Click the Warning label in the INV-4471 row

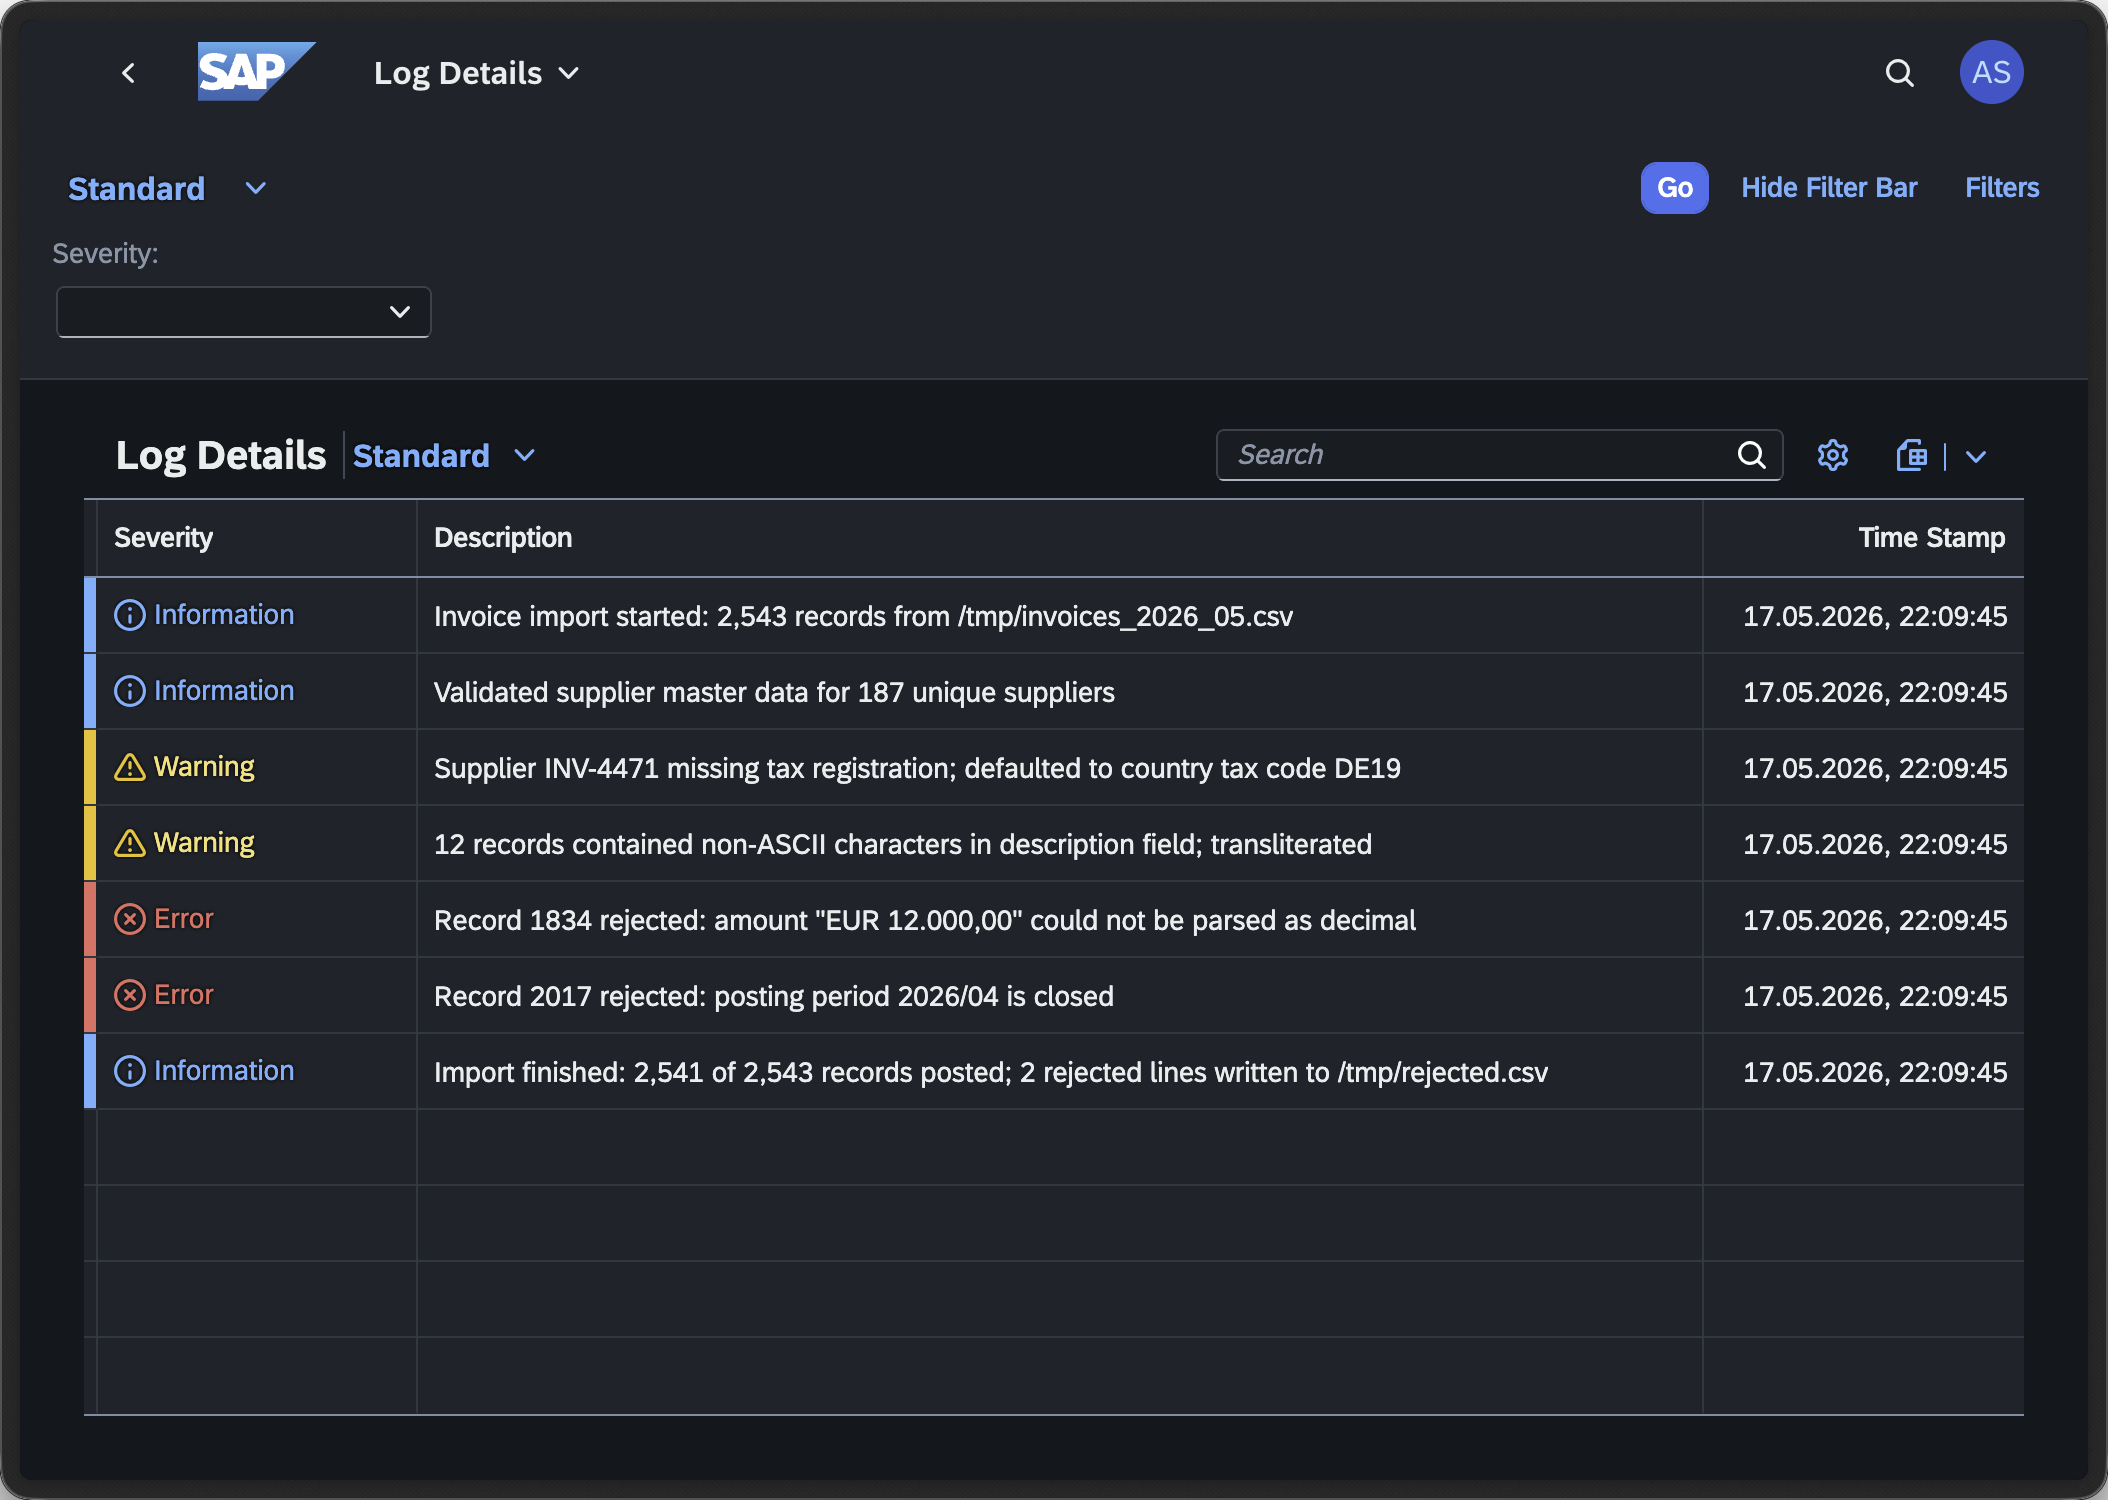click(204, 767)
